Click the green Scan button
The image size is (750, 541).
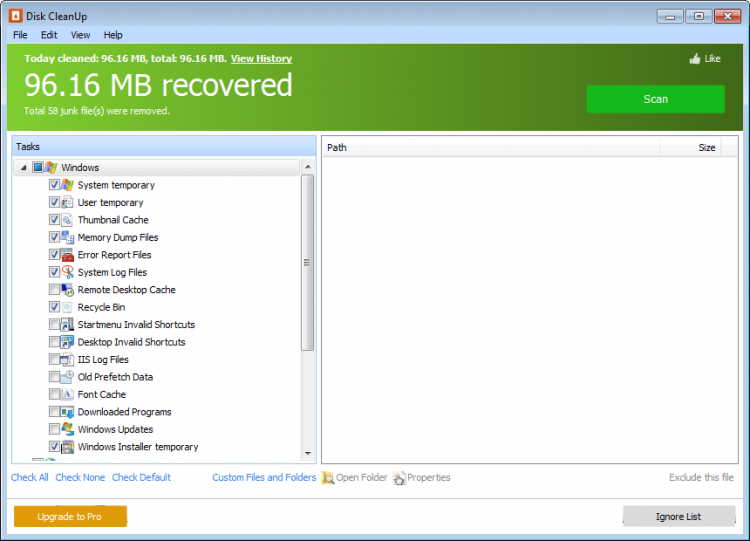pos(655,99)
